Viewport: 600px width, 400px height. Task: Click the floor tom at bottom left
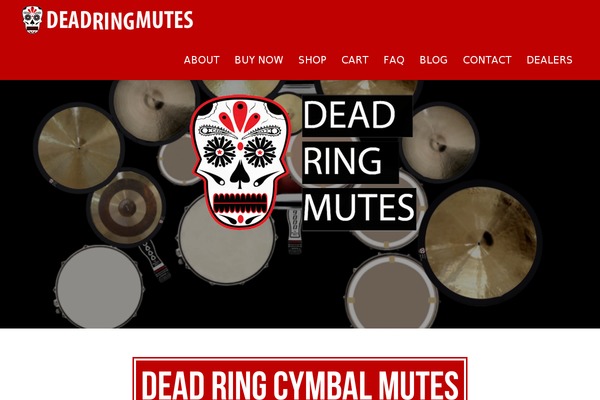click(99, 287)
